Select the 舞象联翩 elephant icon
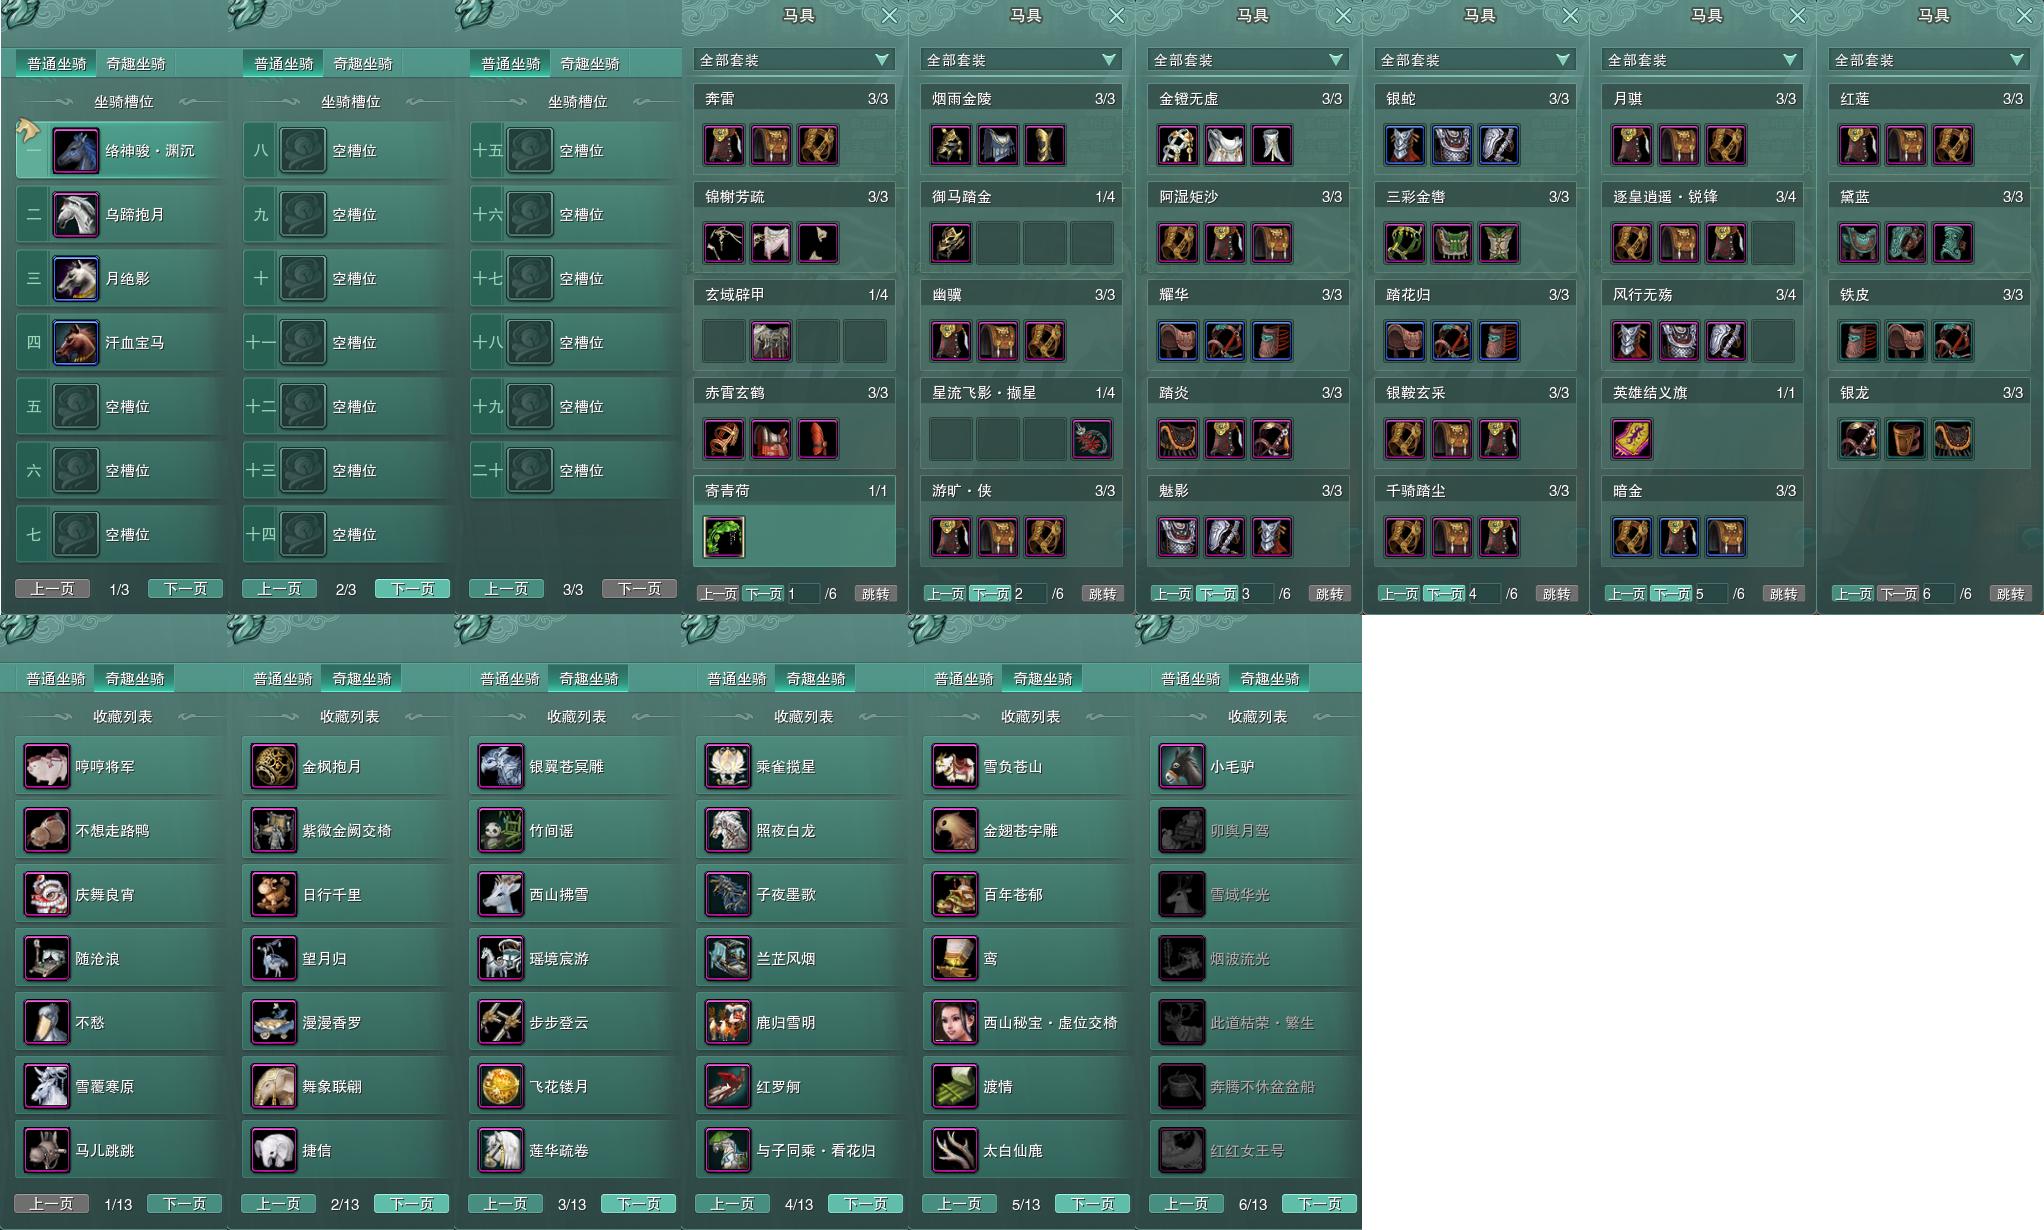 274,1087
